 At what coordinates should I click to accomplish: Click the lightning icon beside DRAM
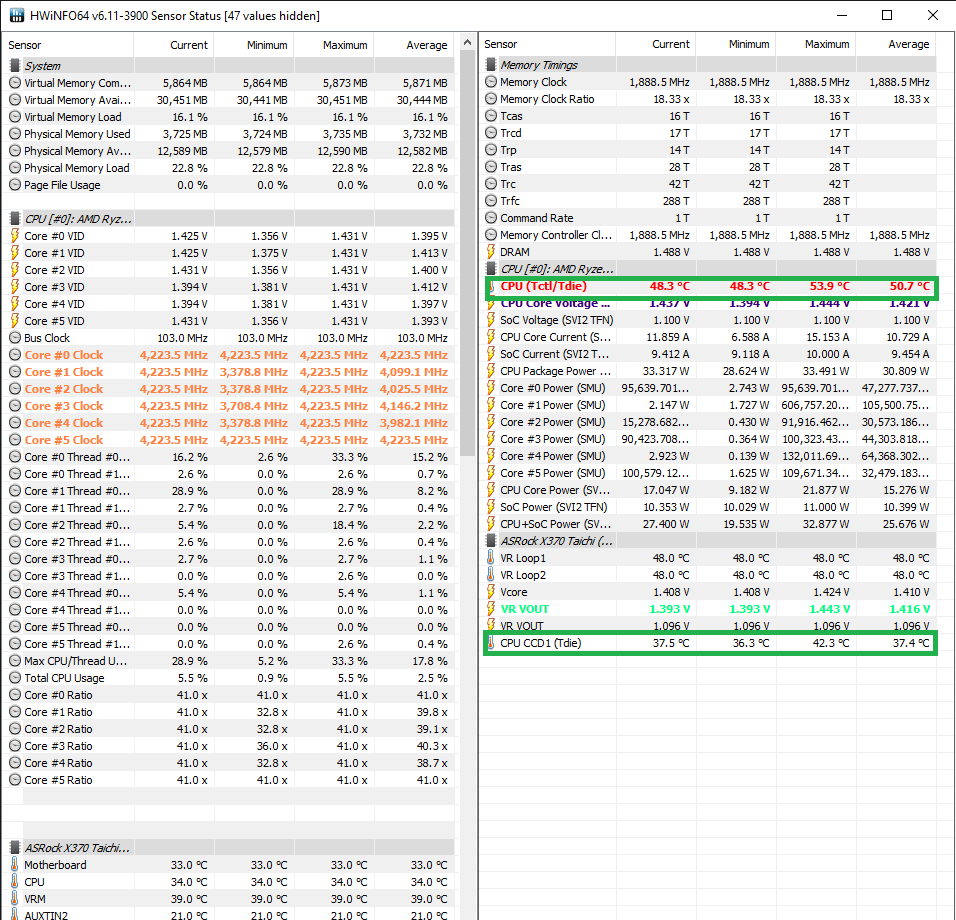491,251
